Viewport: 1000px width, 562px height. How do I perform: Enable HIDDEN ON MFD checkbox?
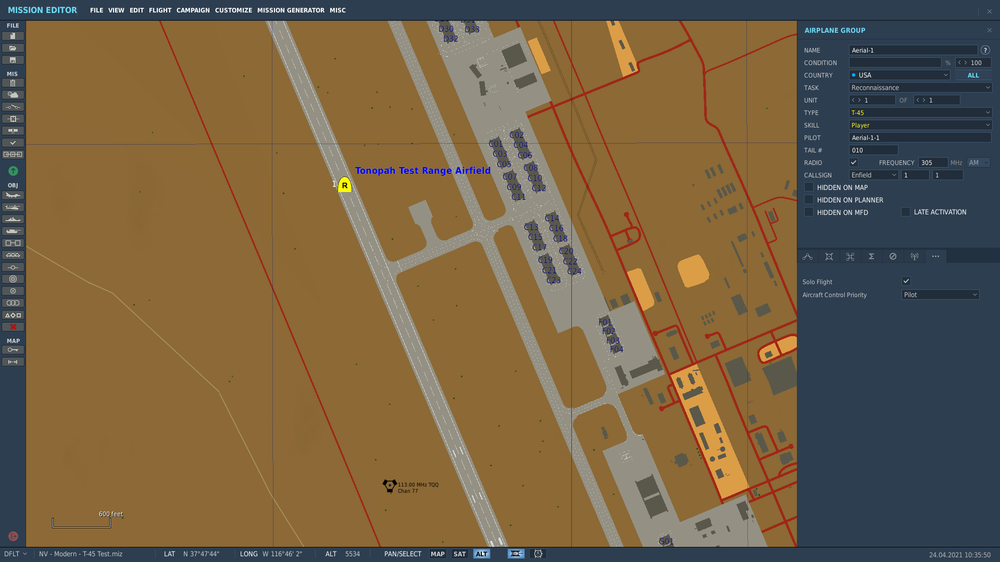tap(809, 212)
